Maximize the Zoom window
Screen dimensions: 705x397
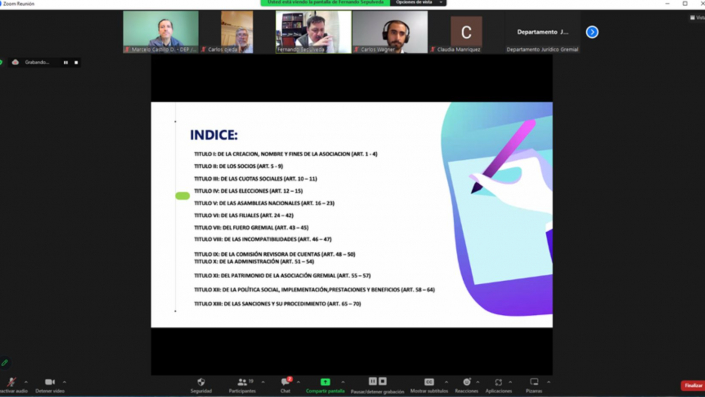tap(685, 3)
